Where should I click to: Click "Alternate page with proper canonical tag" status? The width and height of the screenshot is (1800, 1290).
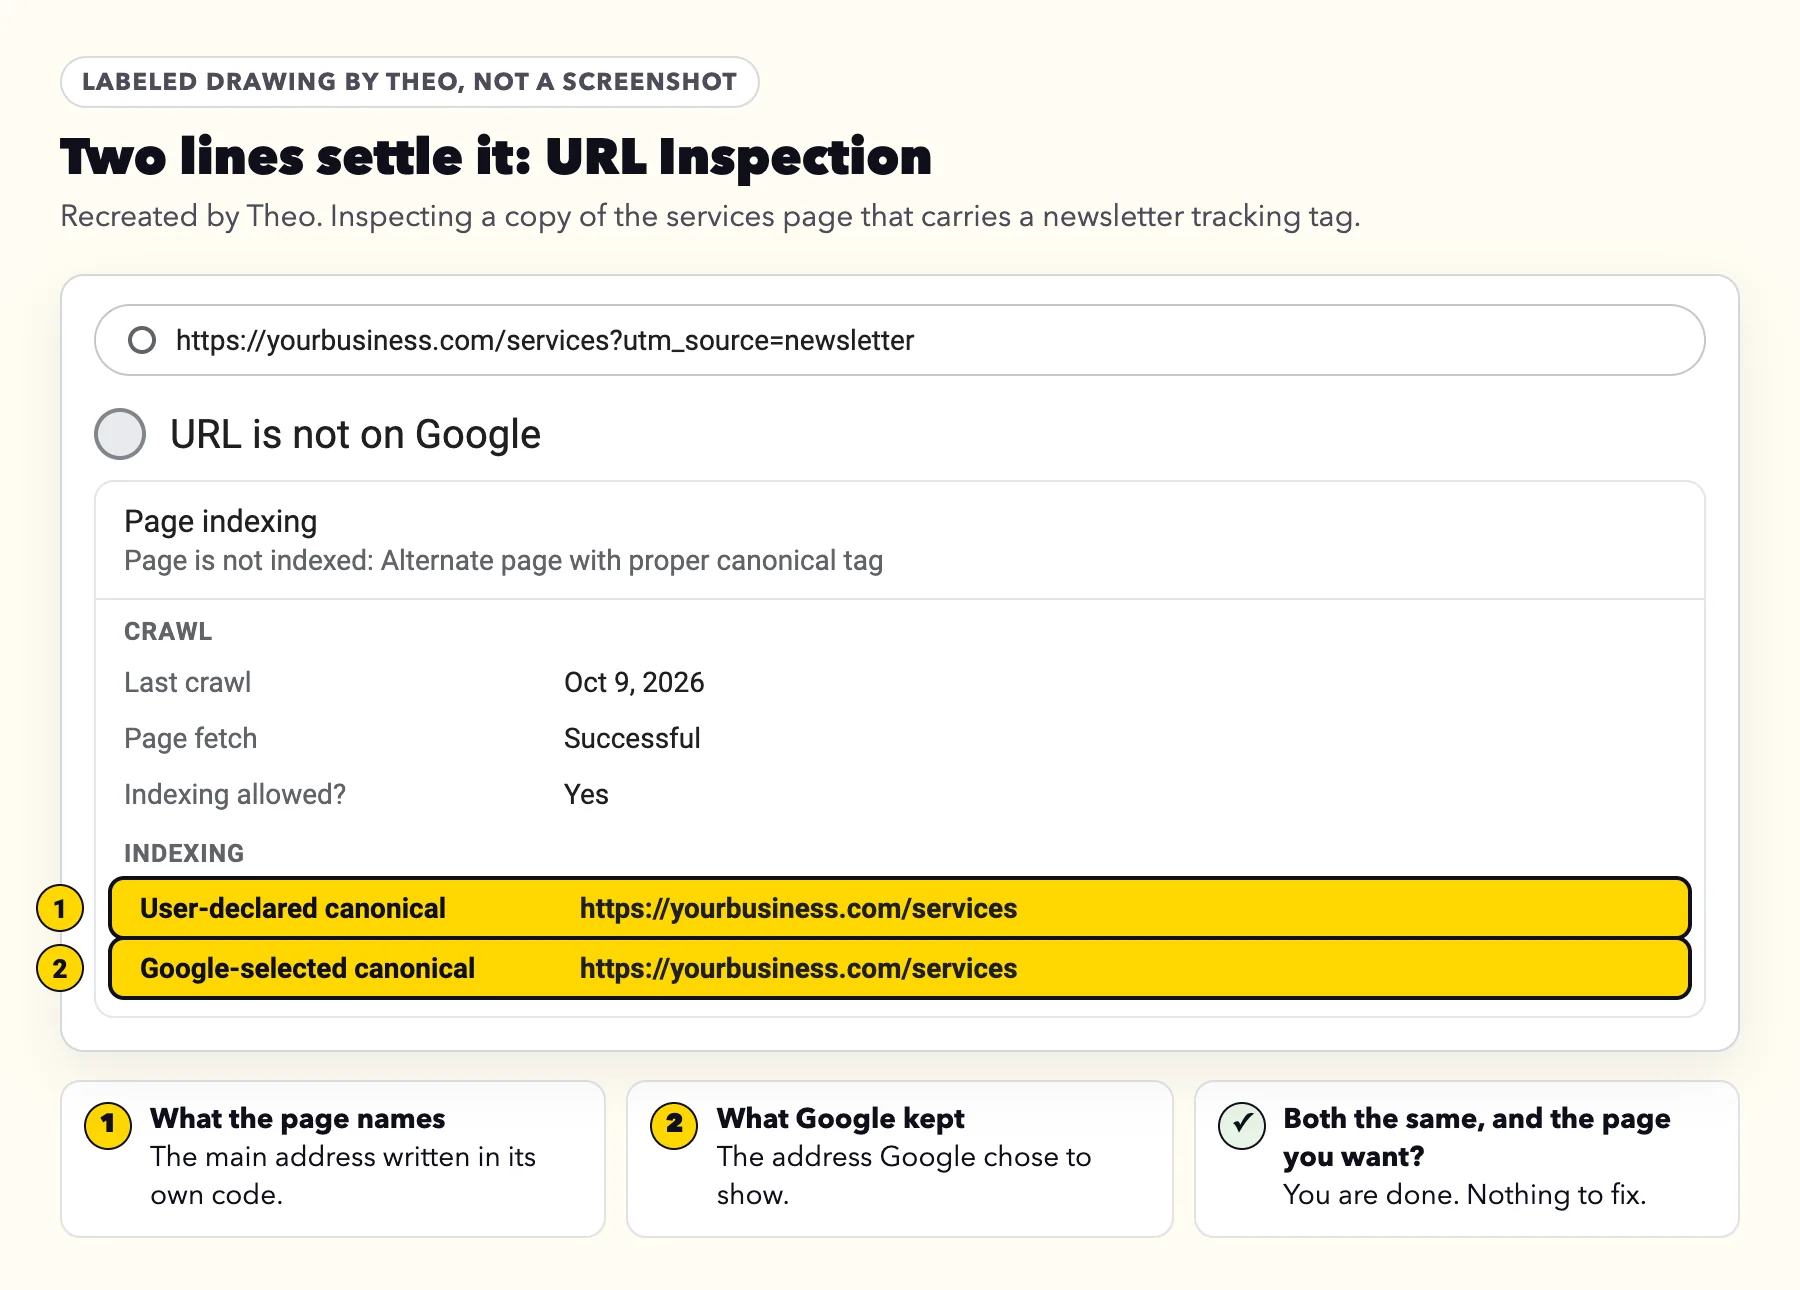[x=632, y=561]
